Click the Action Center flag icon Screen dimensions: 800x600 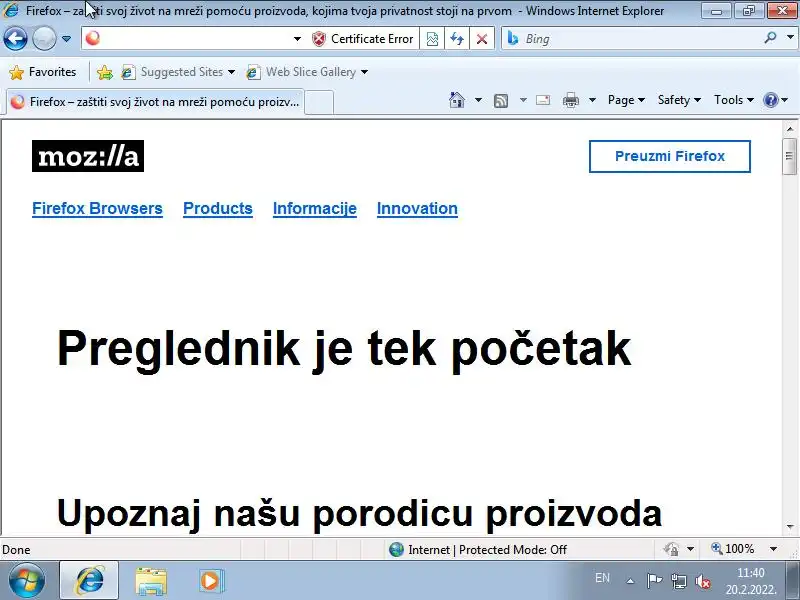pyautogui.click(x=654, y=581)
